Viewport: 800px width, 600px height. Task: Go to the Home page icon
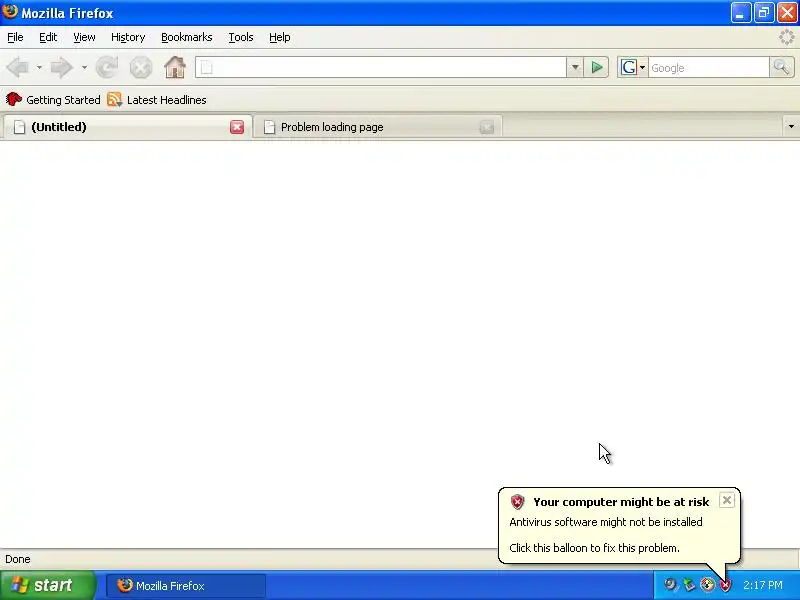[x=175, y=67]
